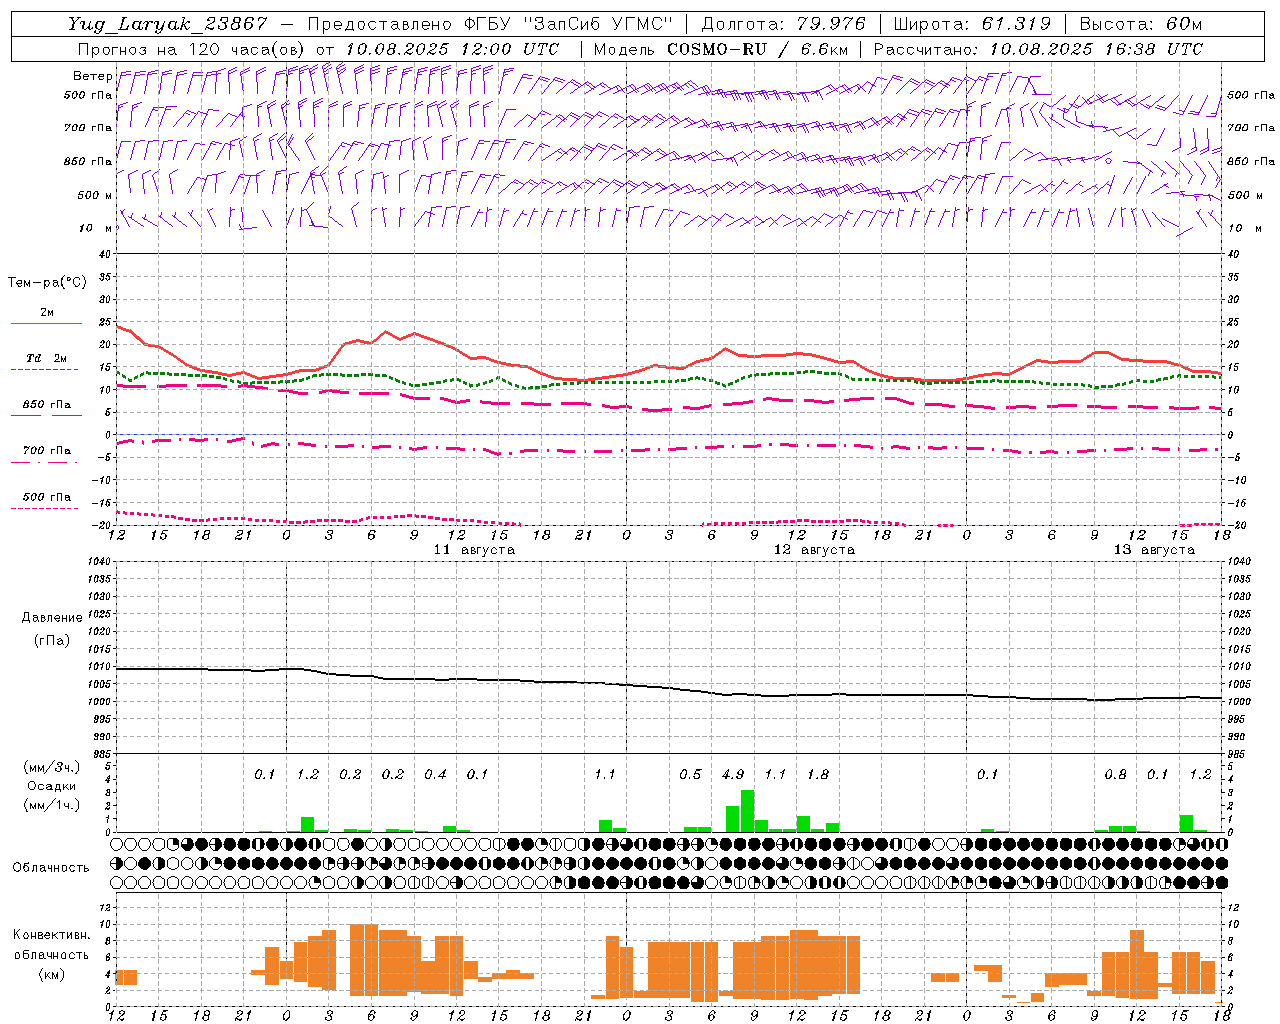Click the station title Yug_Laryak_23867
Viewport: 1280px width, 1024px height.
(167, 24)
